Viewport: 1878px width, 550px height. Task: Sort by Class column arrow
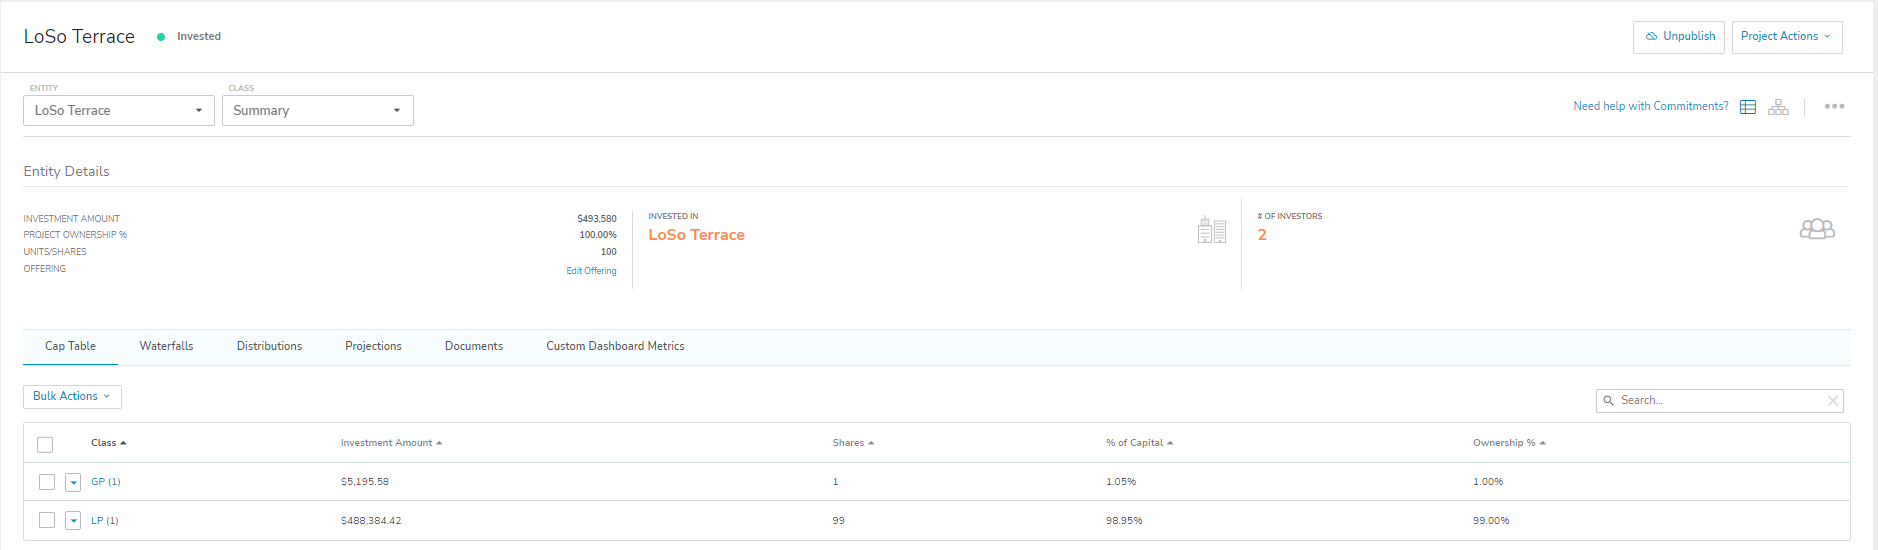(x=123, y=443)
